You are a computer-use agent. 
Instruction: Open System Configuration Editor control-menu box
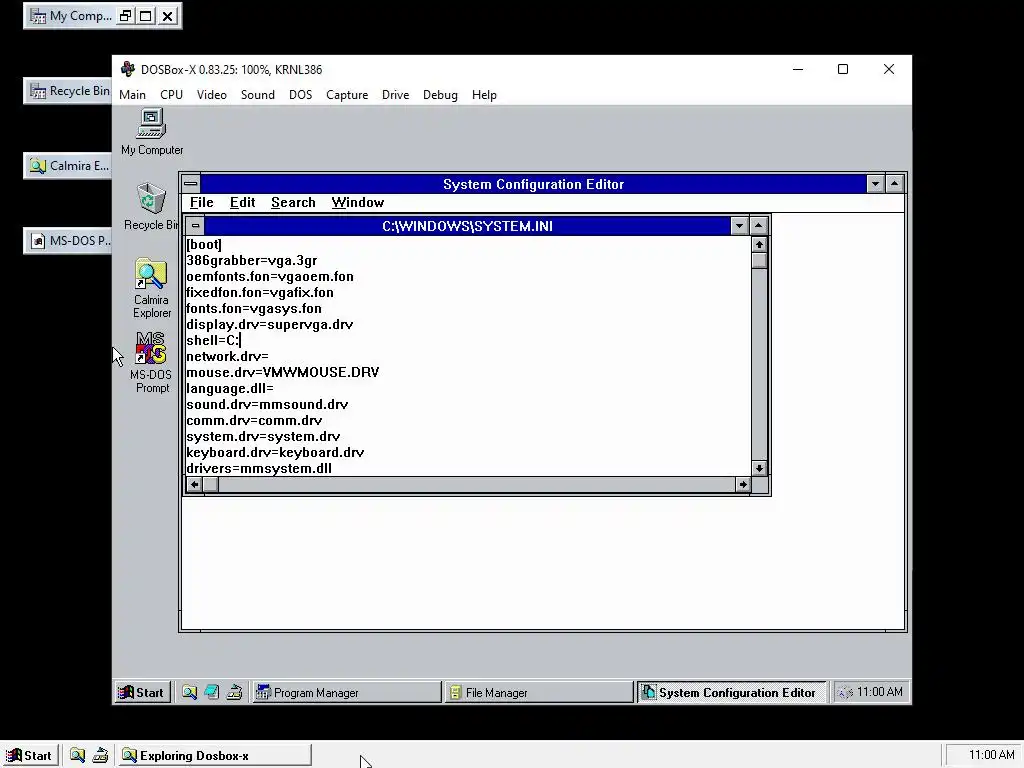(191, 184)
